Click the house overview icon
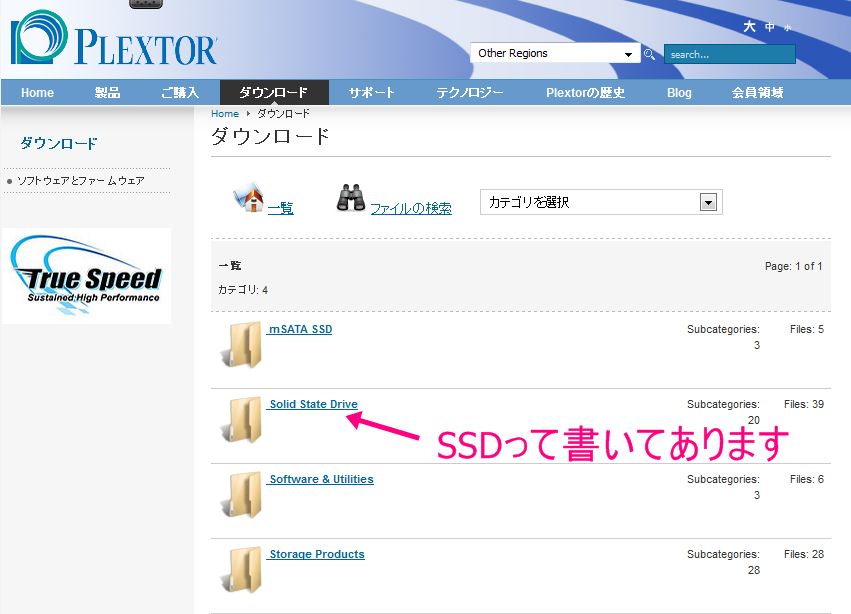The image size is (851, 614). point(249,198)
